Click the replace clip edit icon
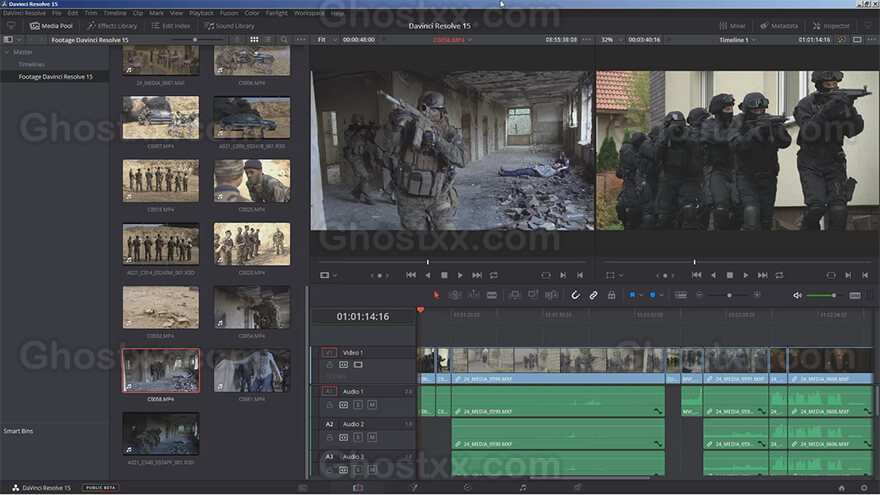The width and height of the screenshot is (880, 495). coord(552,295)
